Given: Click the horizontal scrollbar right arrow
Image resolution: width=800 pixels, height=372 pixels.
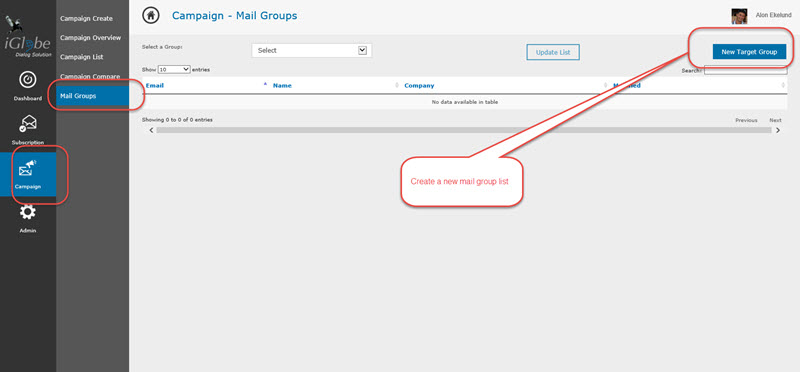Looking at the screenshot, I should [778, 131].
